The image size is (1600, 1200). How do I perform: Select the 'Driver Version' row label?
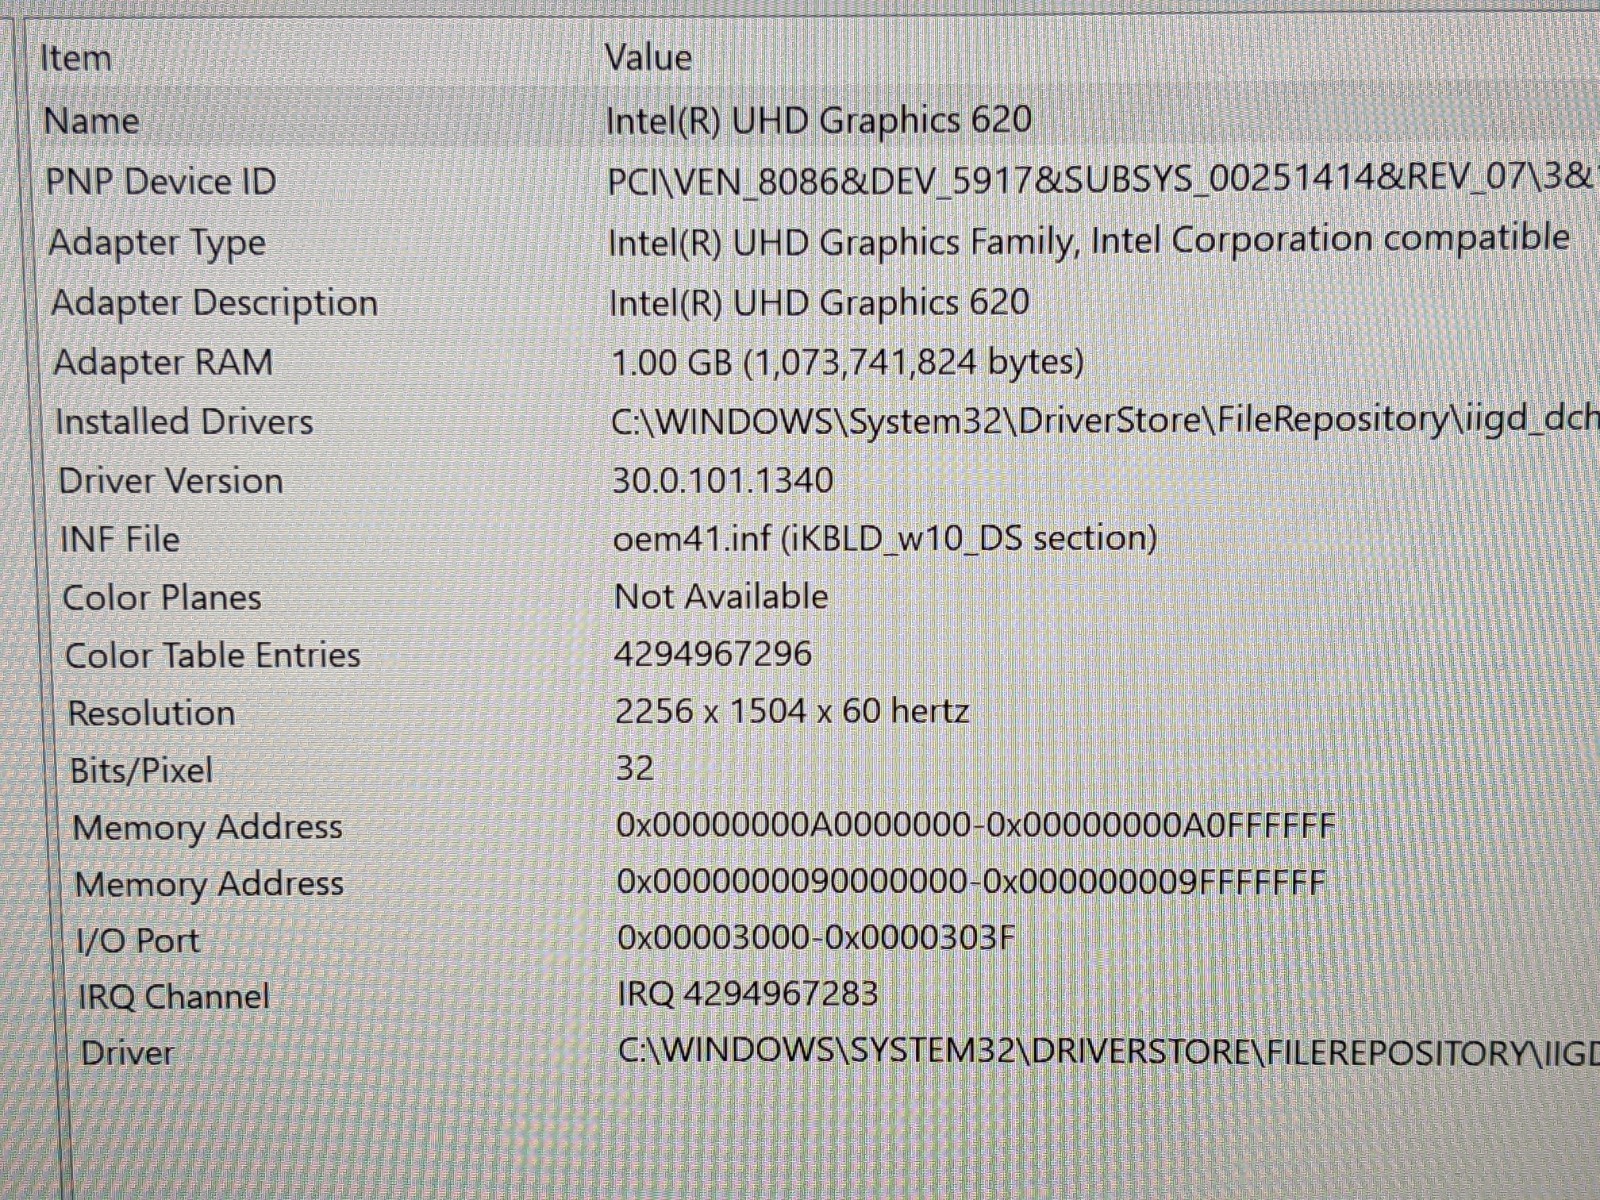[171, 480]
